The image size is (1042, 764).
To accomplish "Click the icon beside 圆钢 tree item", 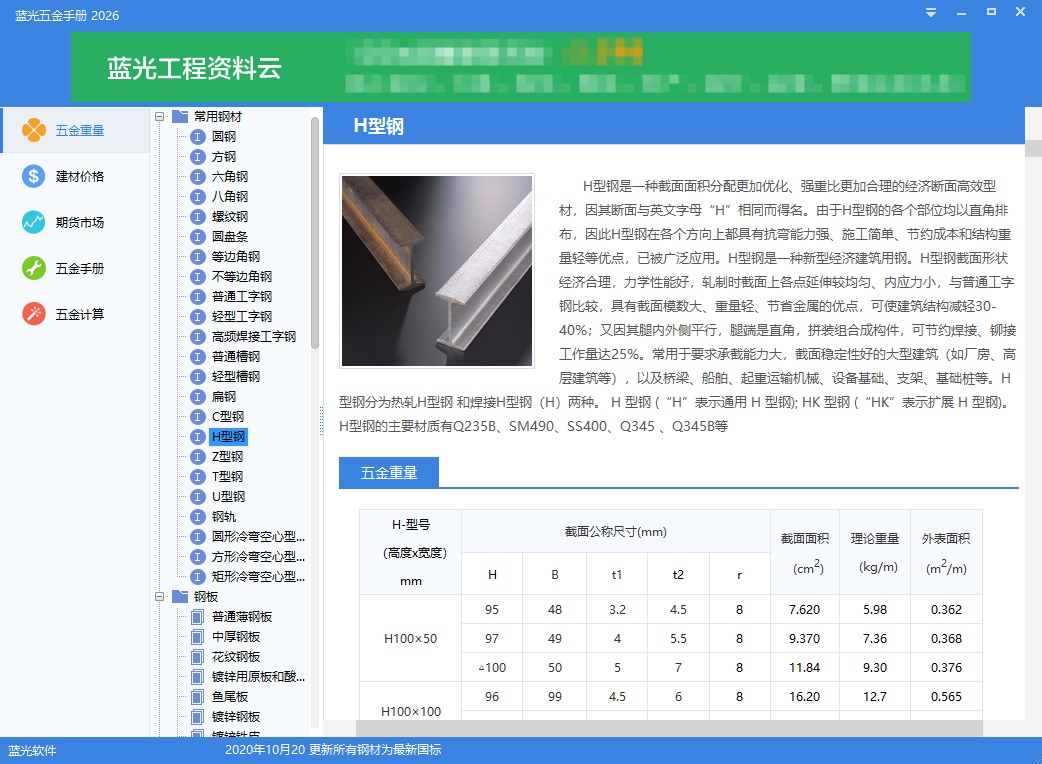I will [x=197, y=137].
